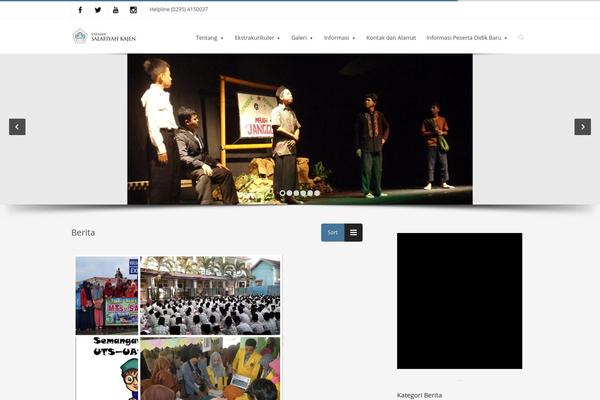Open the Facebook social icon
The width and height of the screenshot is (600, 400).
click(x=80, y=10)
